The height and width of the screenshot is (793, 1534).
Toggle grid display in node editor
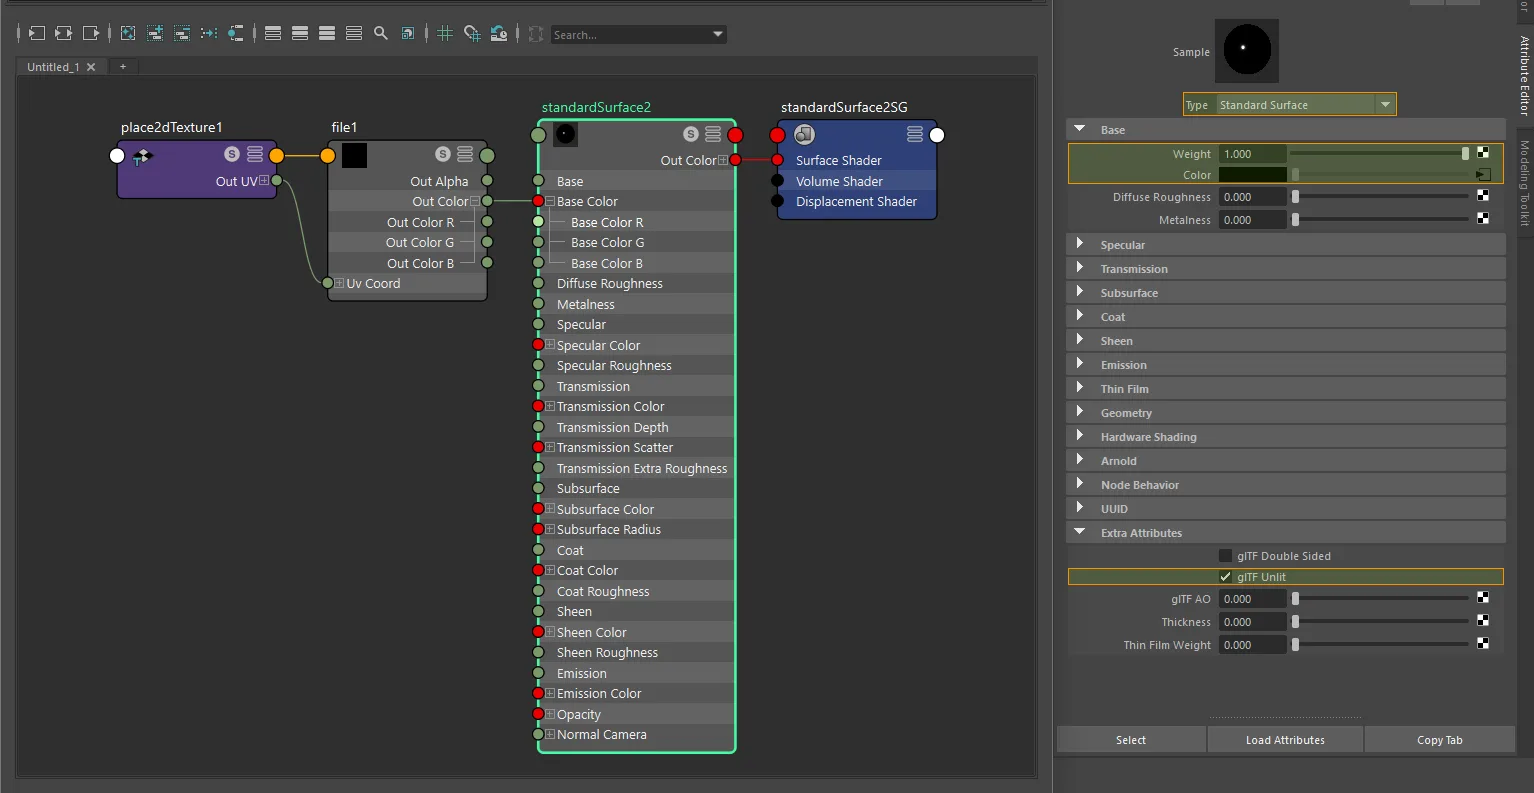point(446,33)
